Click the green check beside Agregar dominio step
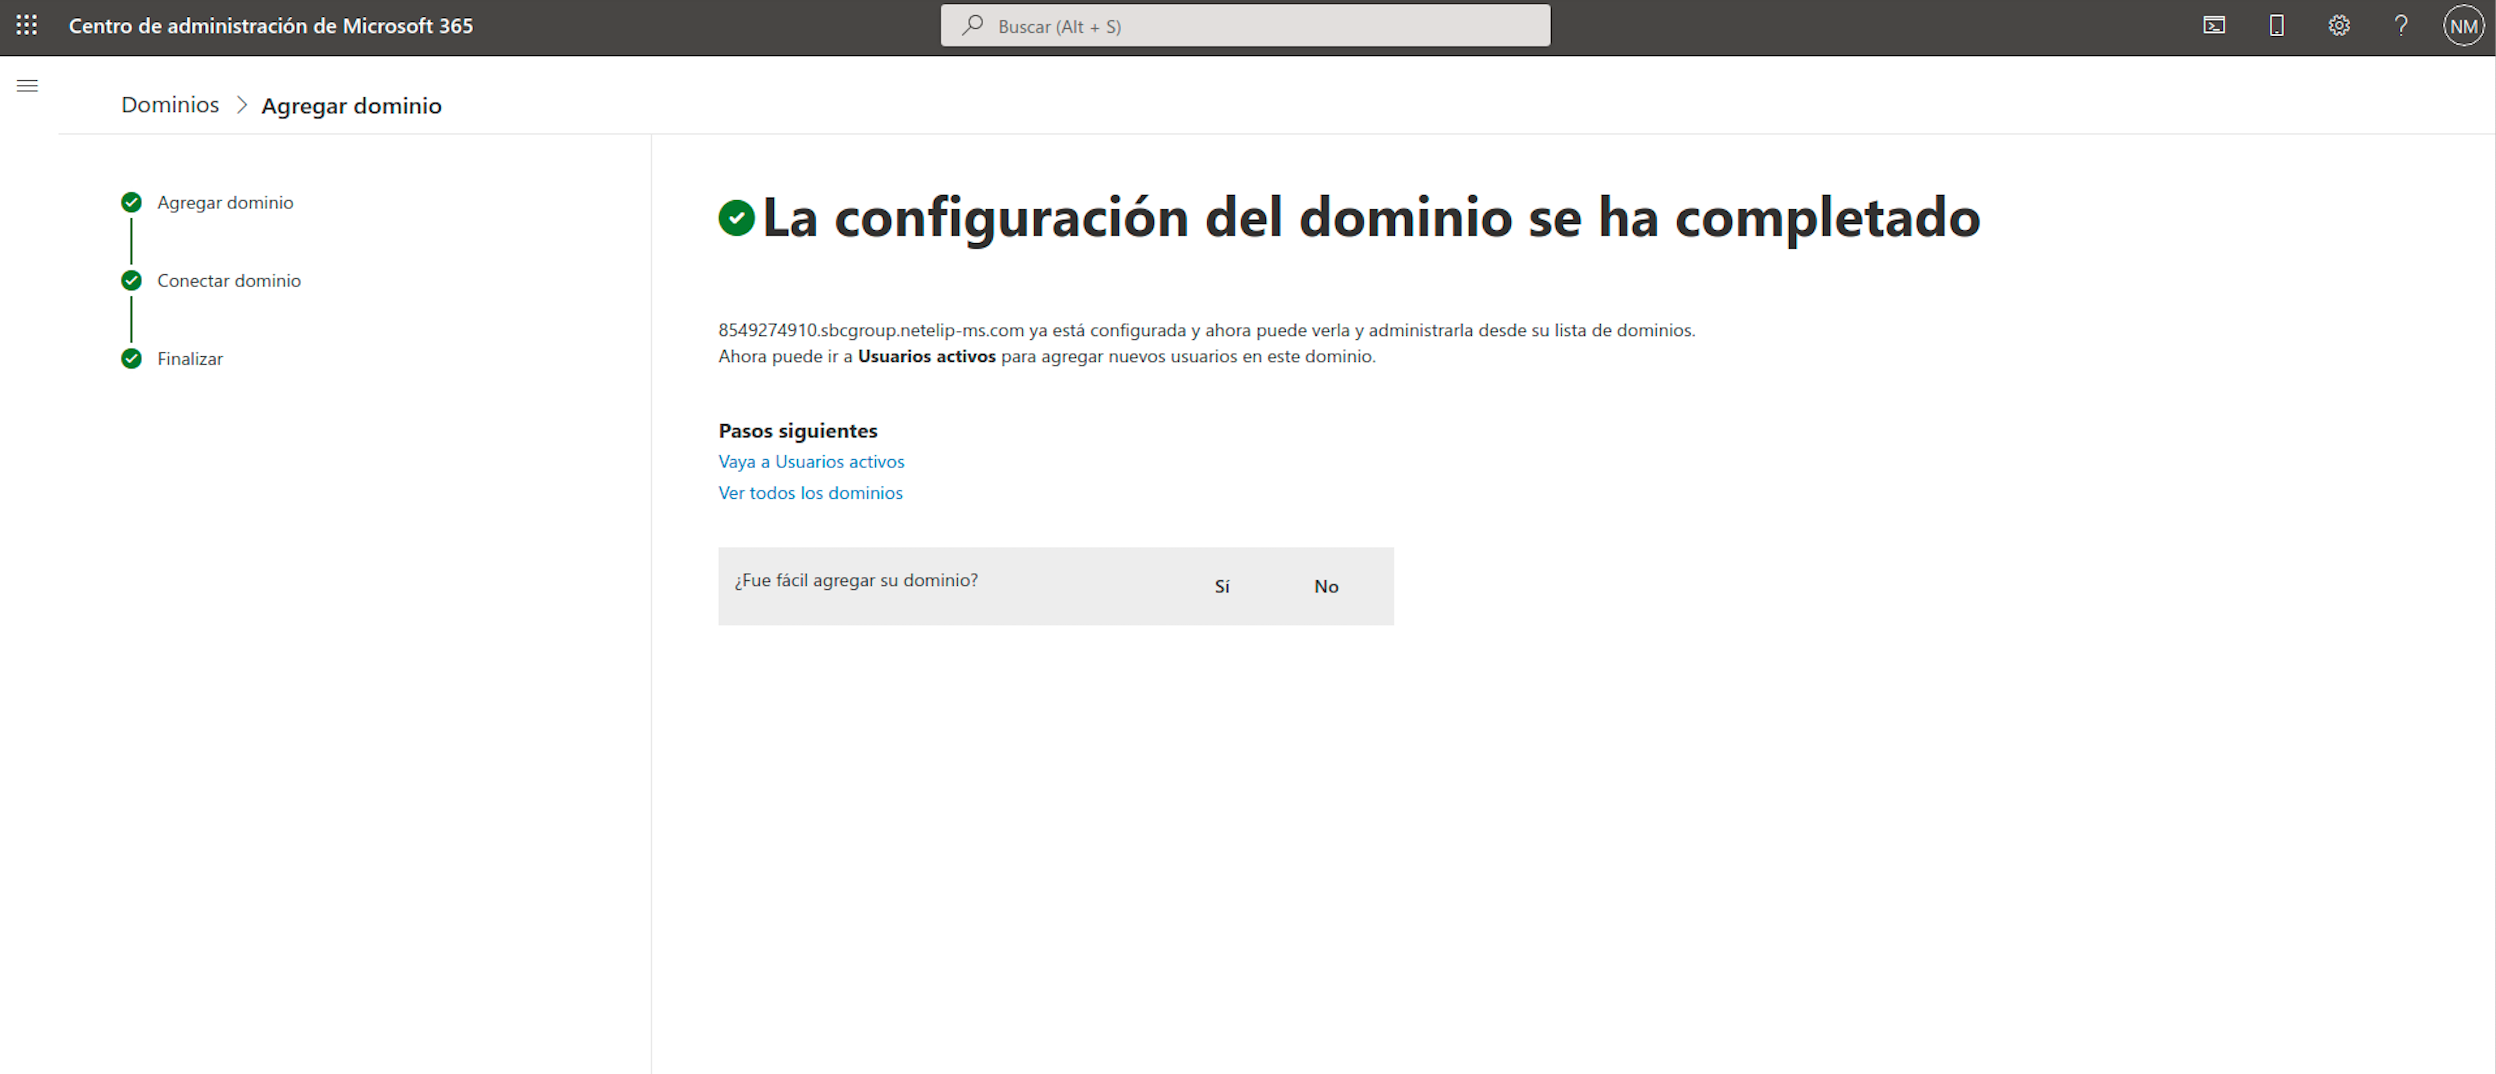The height and width of the screenshot is (1074, 2496). [131, 203]
